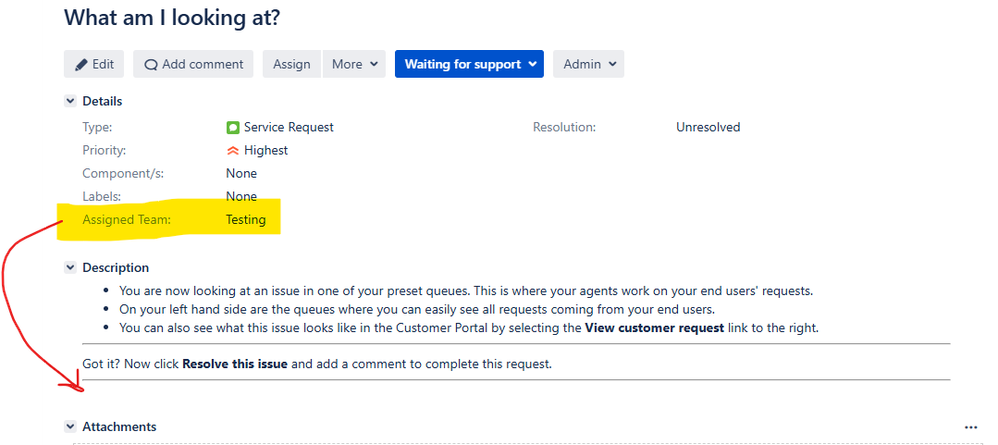This screenshot has width=998, height=445.
Task: Click the issue title What am I looking at?
Action: (172, 17)
